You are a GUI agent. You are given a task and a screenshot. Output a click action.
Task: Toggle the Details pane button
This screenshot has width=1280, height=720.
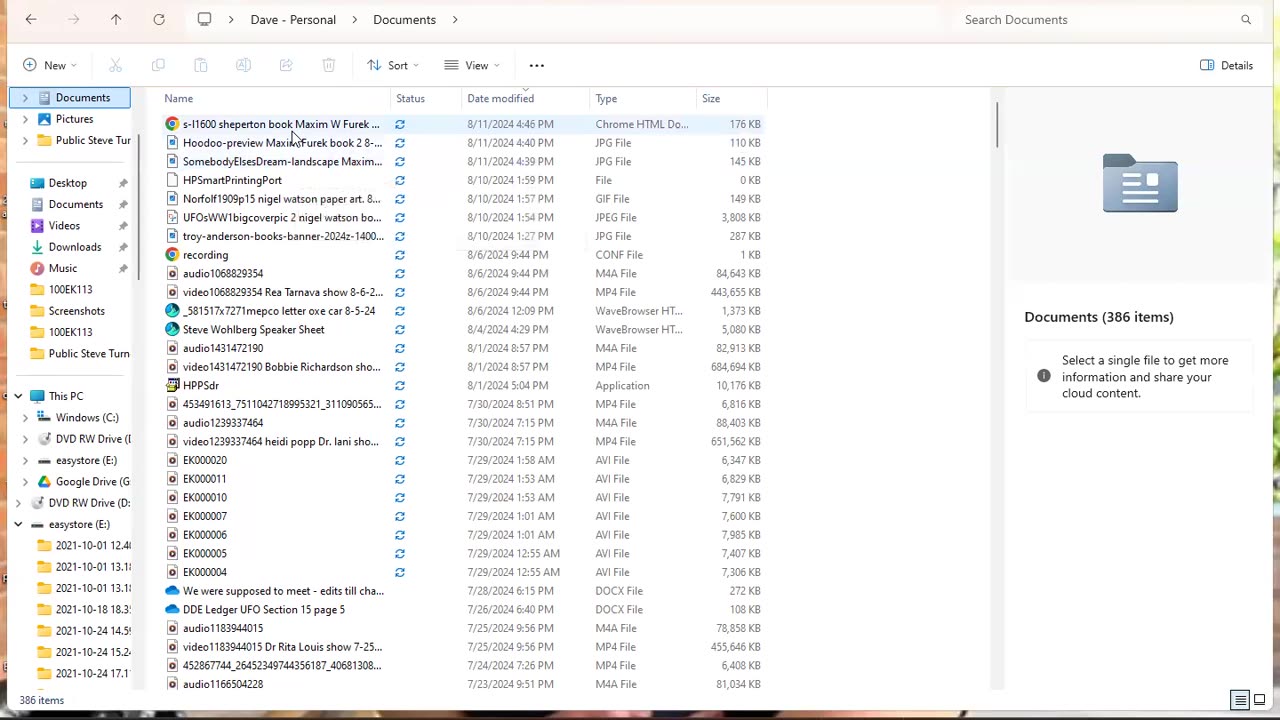pyautogui.click(x=1227, y=65)
